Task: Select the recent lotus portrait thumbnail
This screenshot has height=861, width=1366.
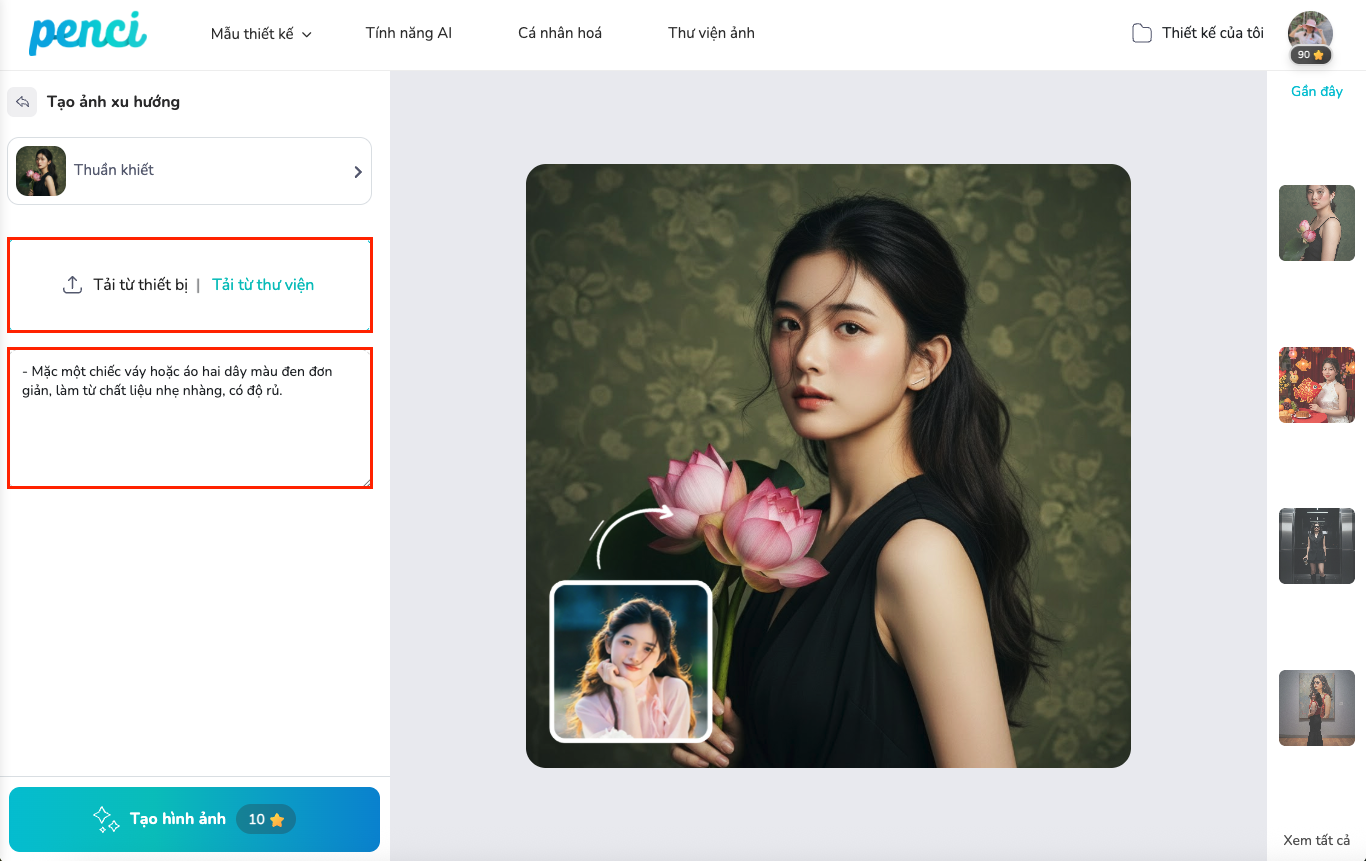Action: pos(1316,223)
